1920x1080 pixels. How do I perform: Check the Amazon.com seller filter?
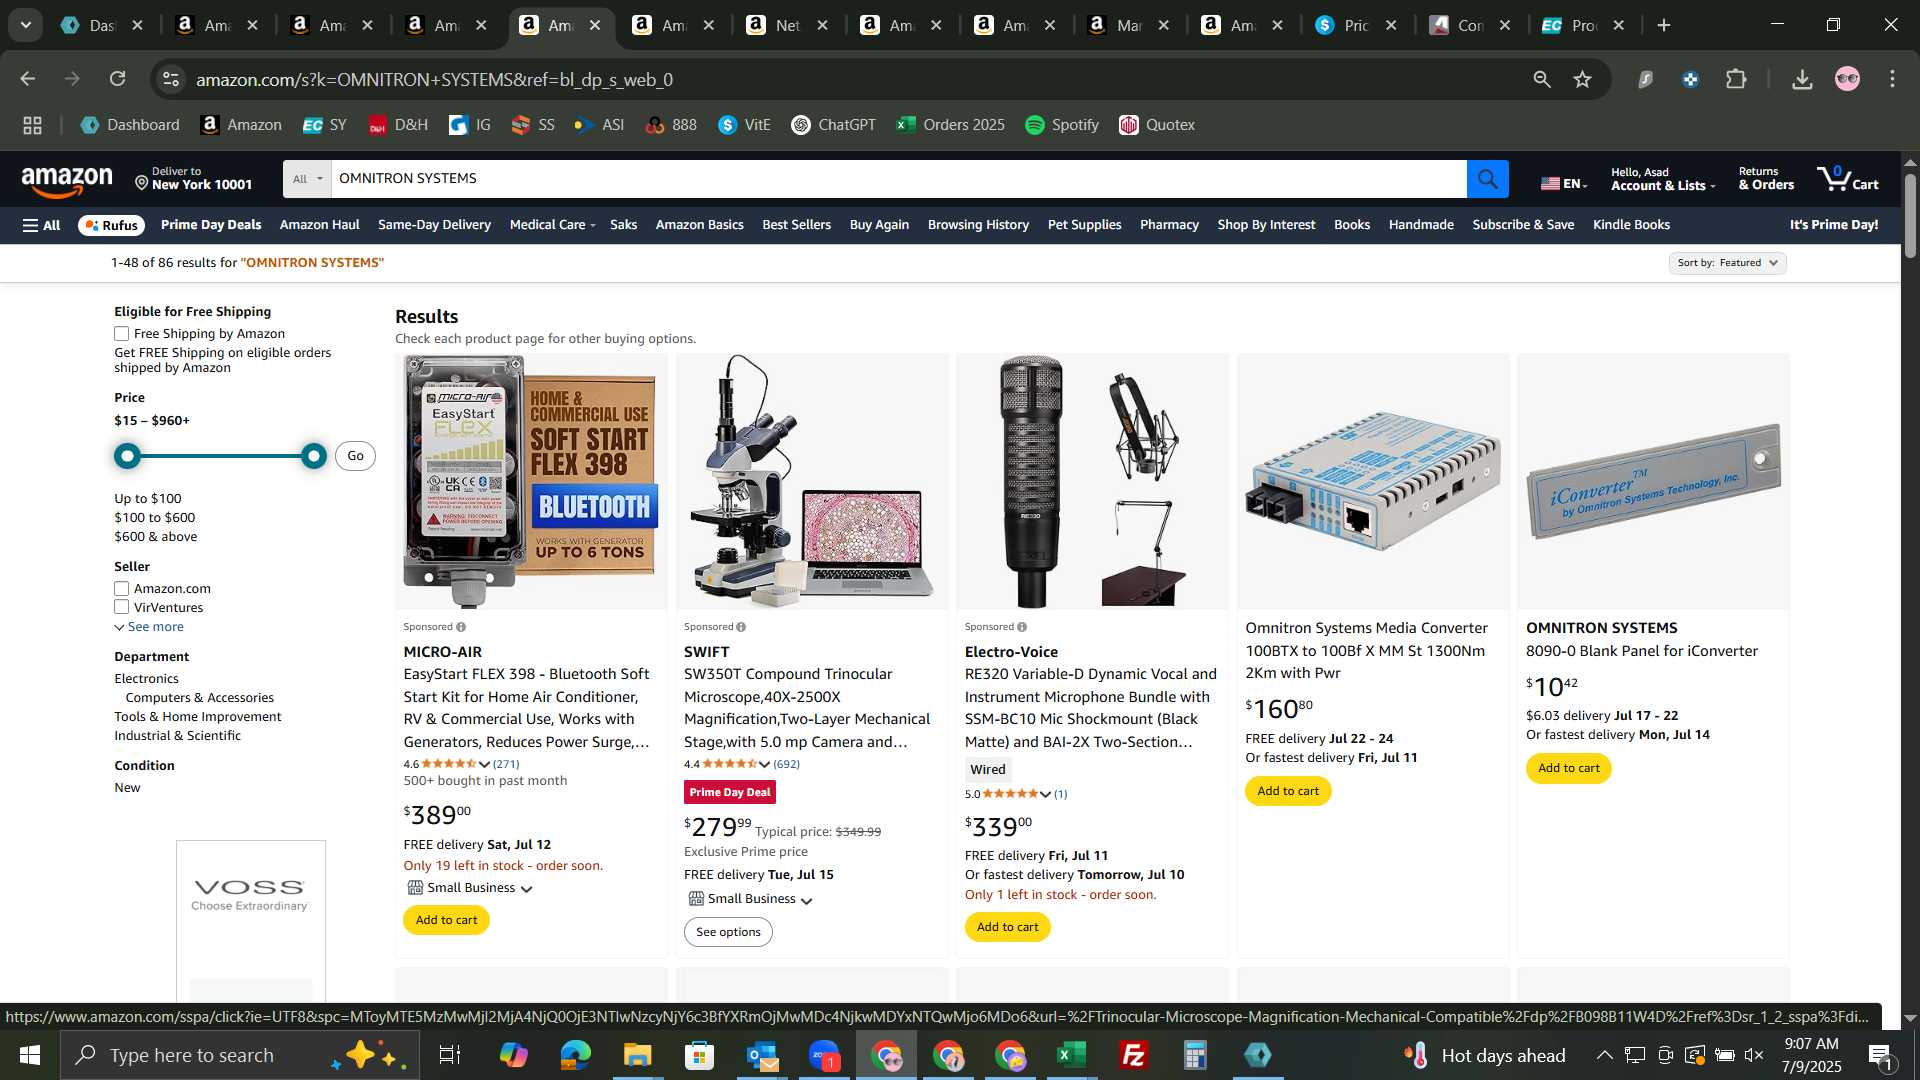click(121, 589)
